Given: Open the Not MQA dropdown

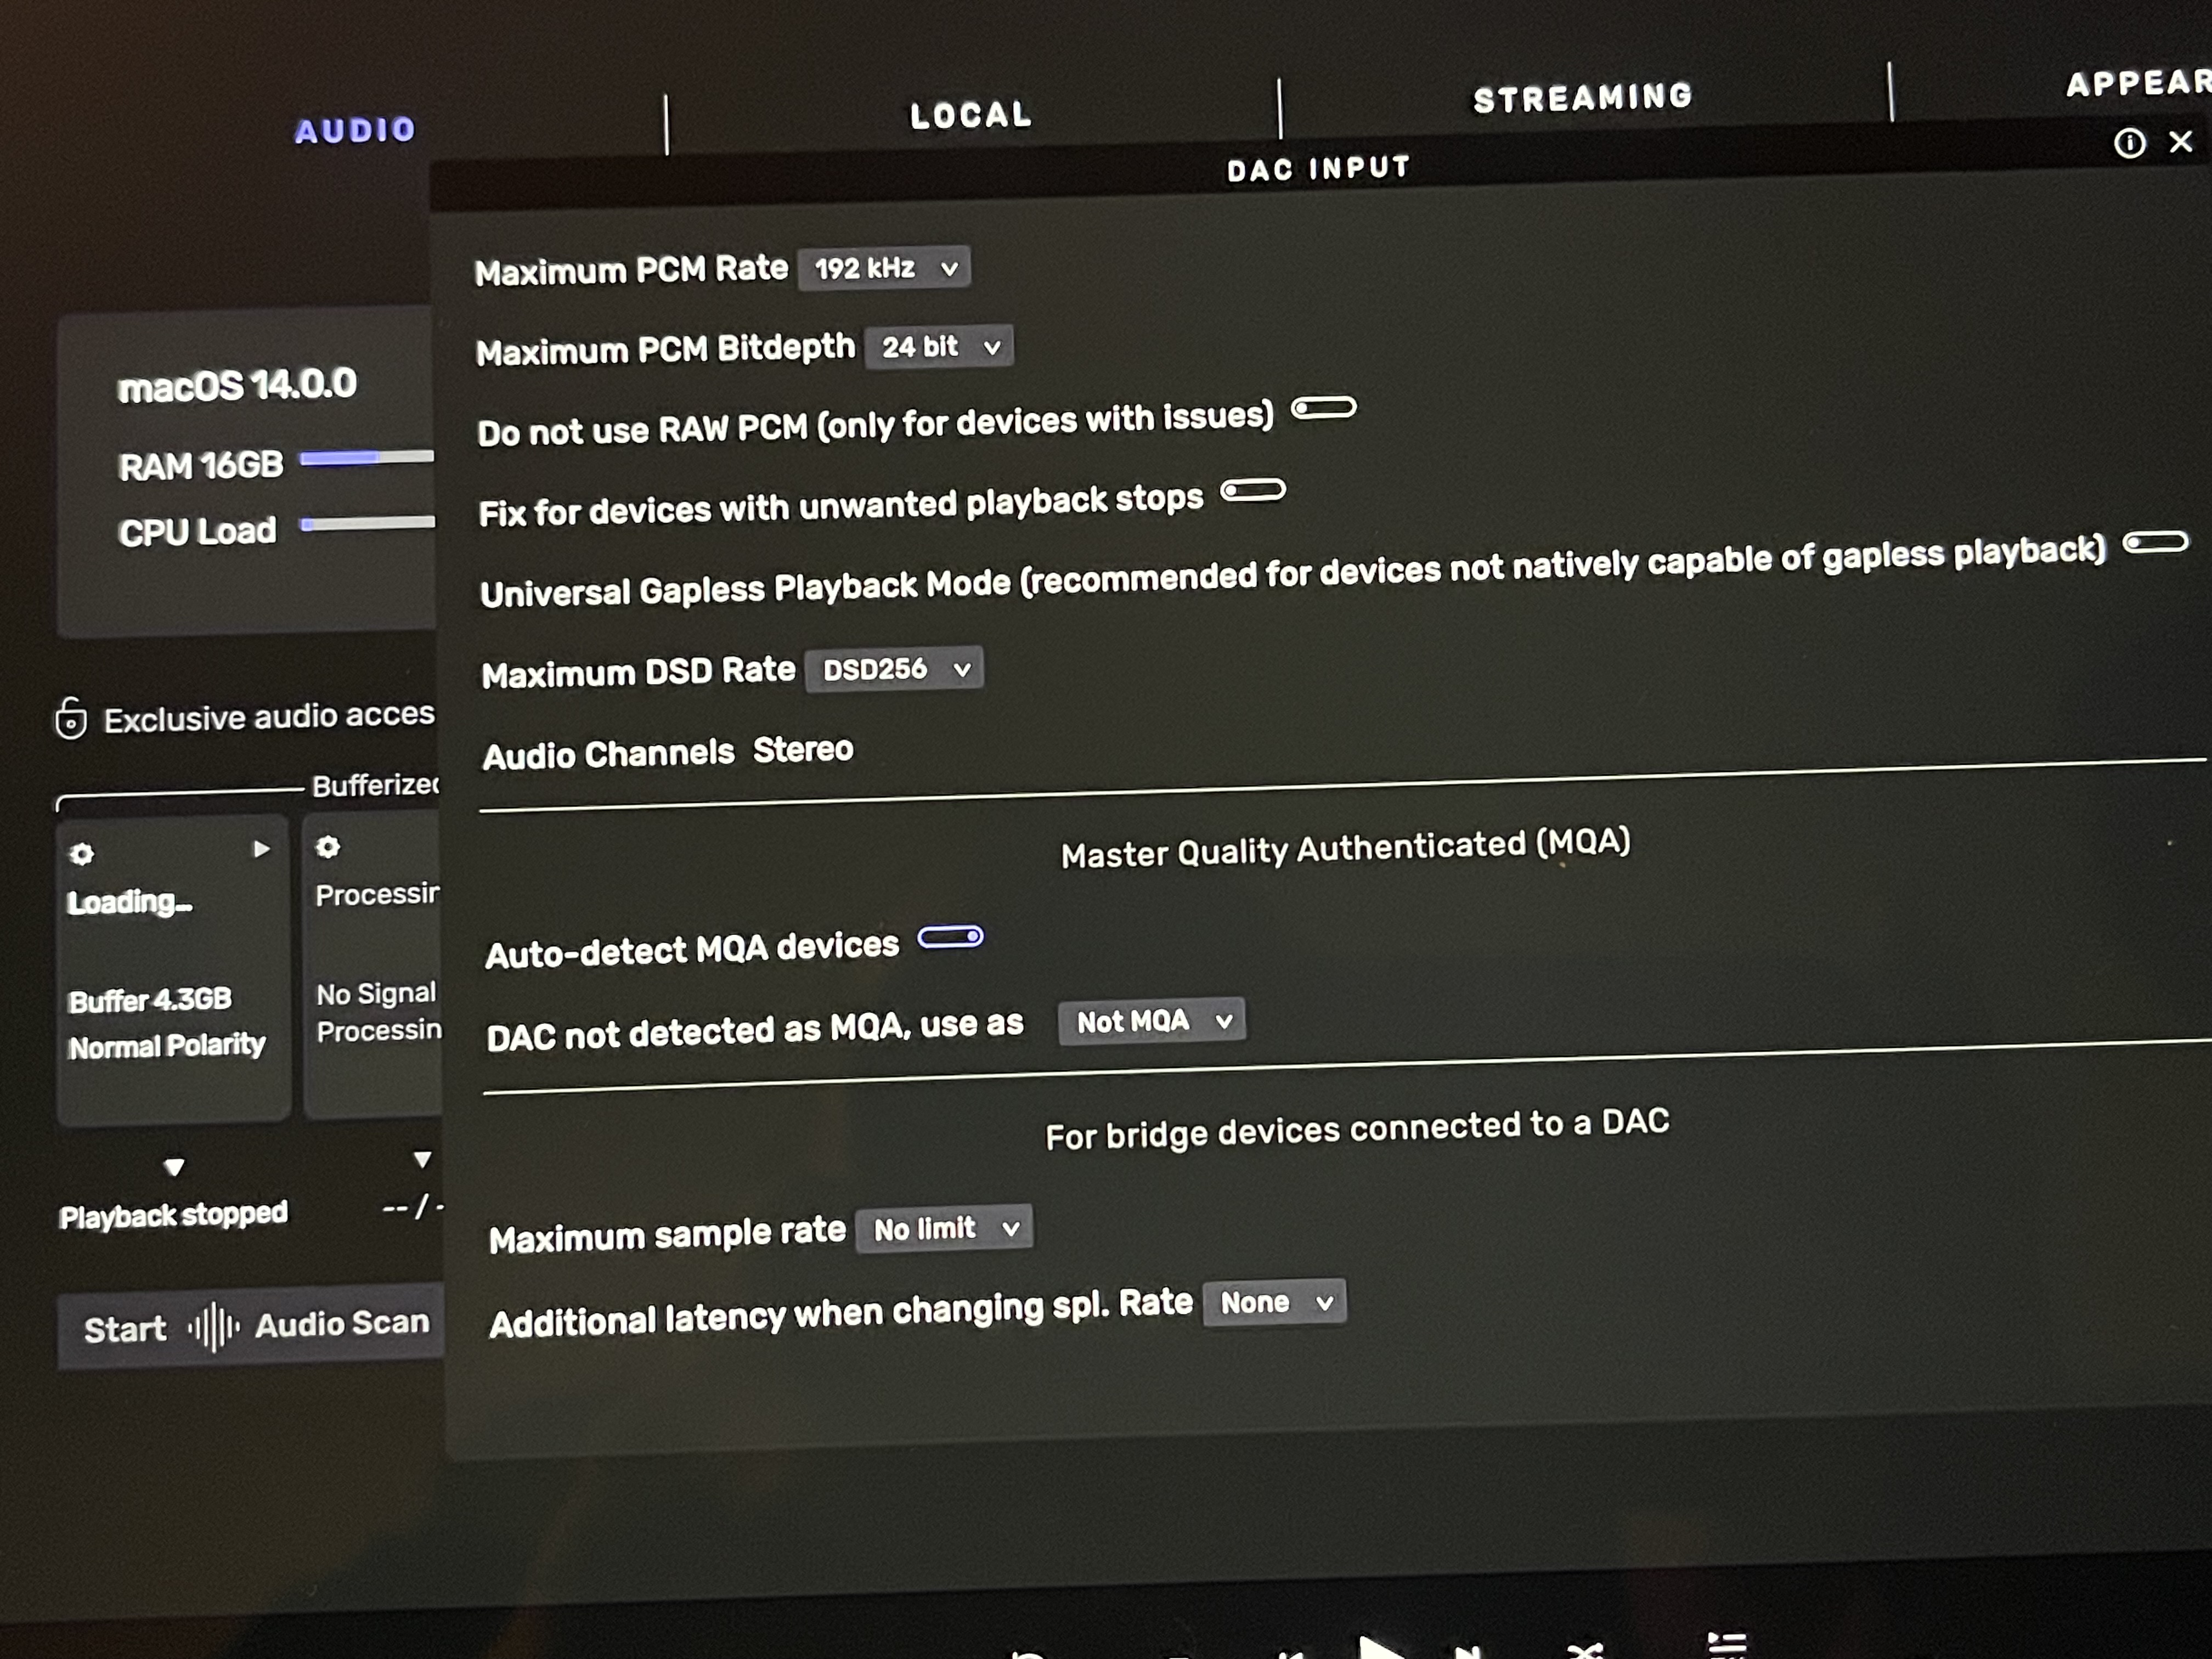Looking at the screenshot, I should pyautogui.click(x=1152, y=1021).
